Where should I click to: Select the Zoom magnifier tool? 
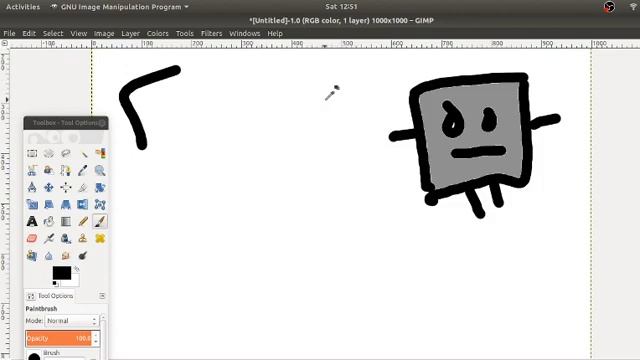[100, 170]
